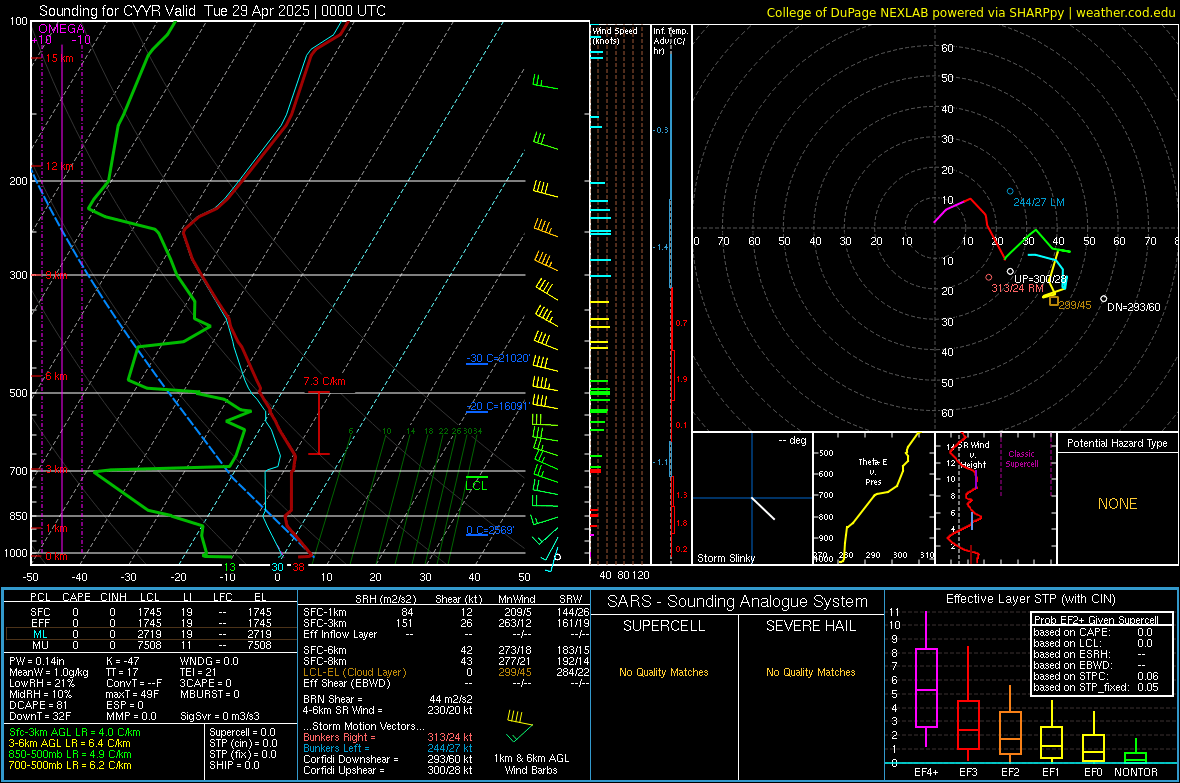Click the magenta OMEGA label

[x=62, y=29]
